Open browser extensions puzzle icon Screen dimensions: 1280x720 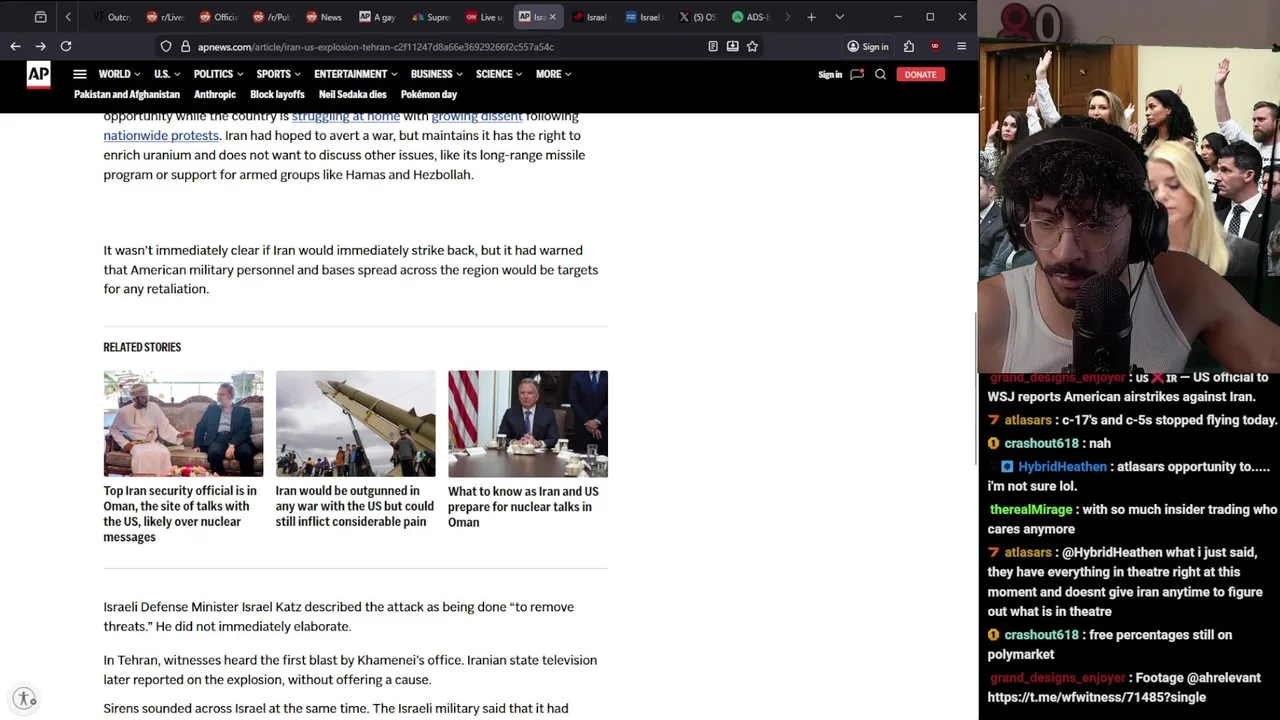click(x=908, y=46)
